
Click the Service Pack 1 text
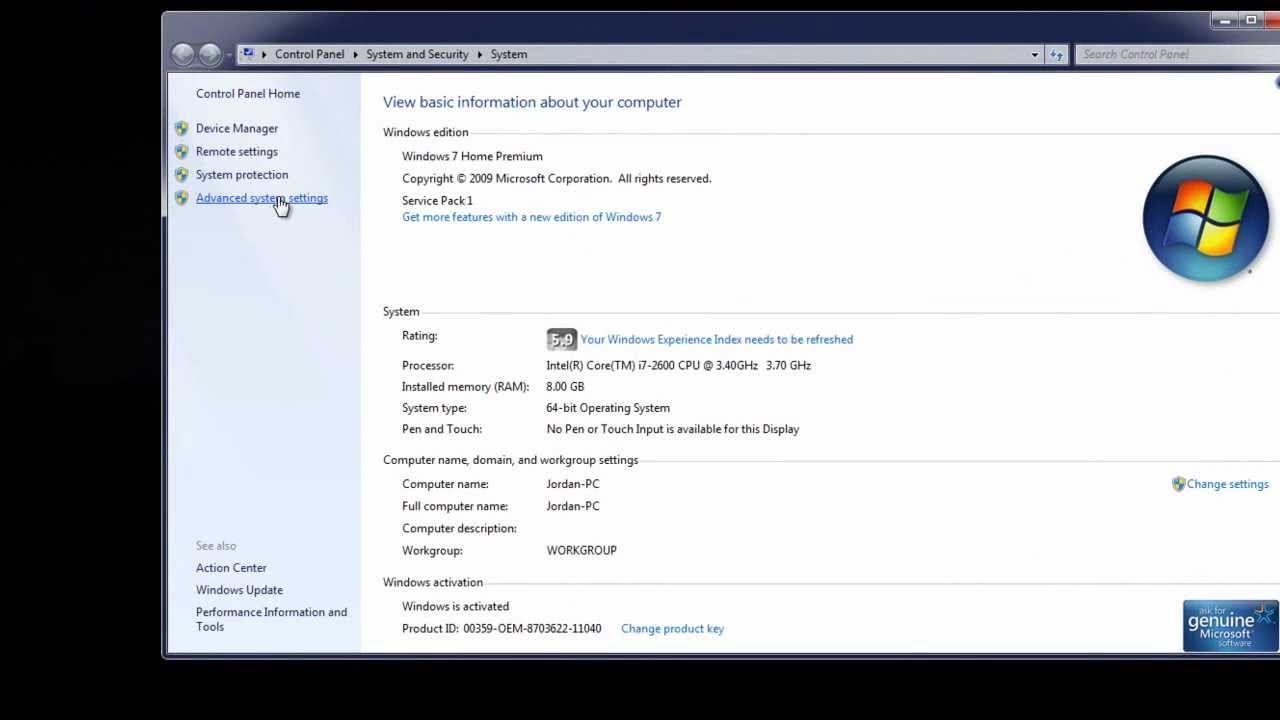[437, 200]
